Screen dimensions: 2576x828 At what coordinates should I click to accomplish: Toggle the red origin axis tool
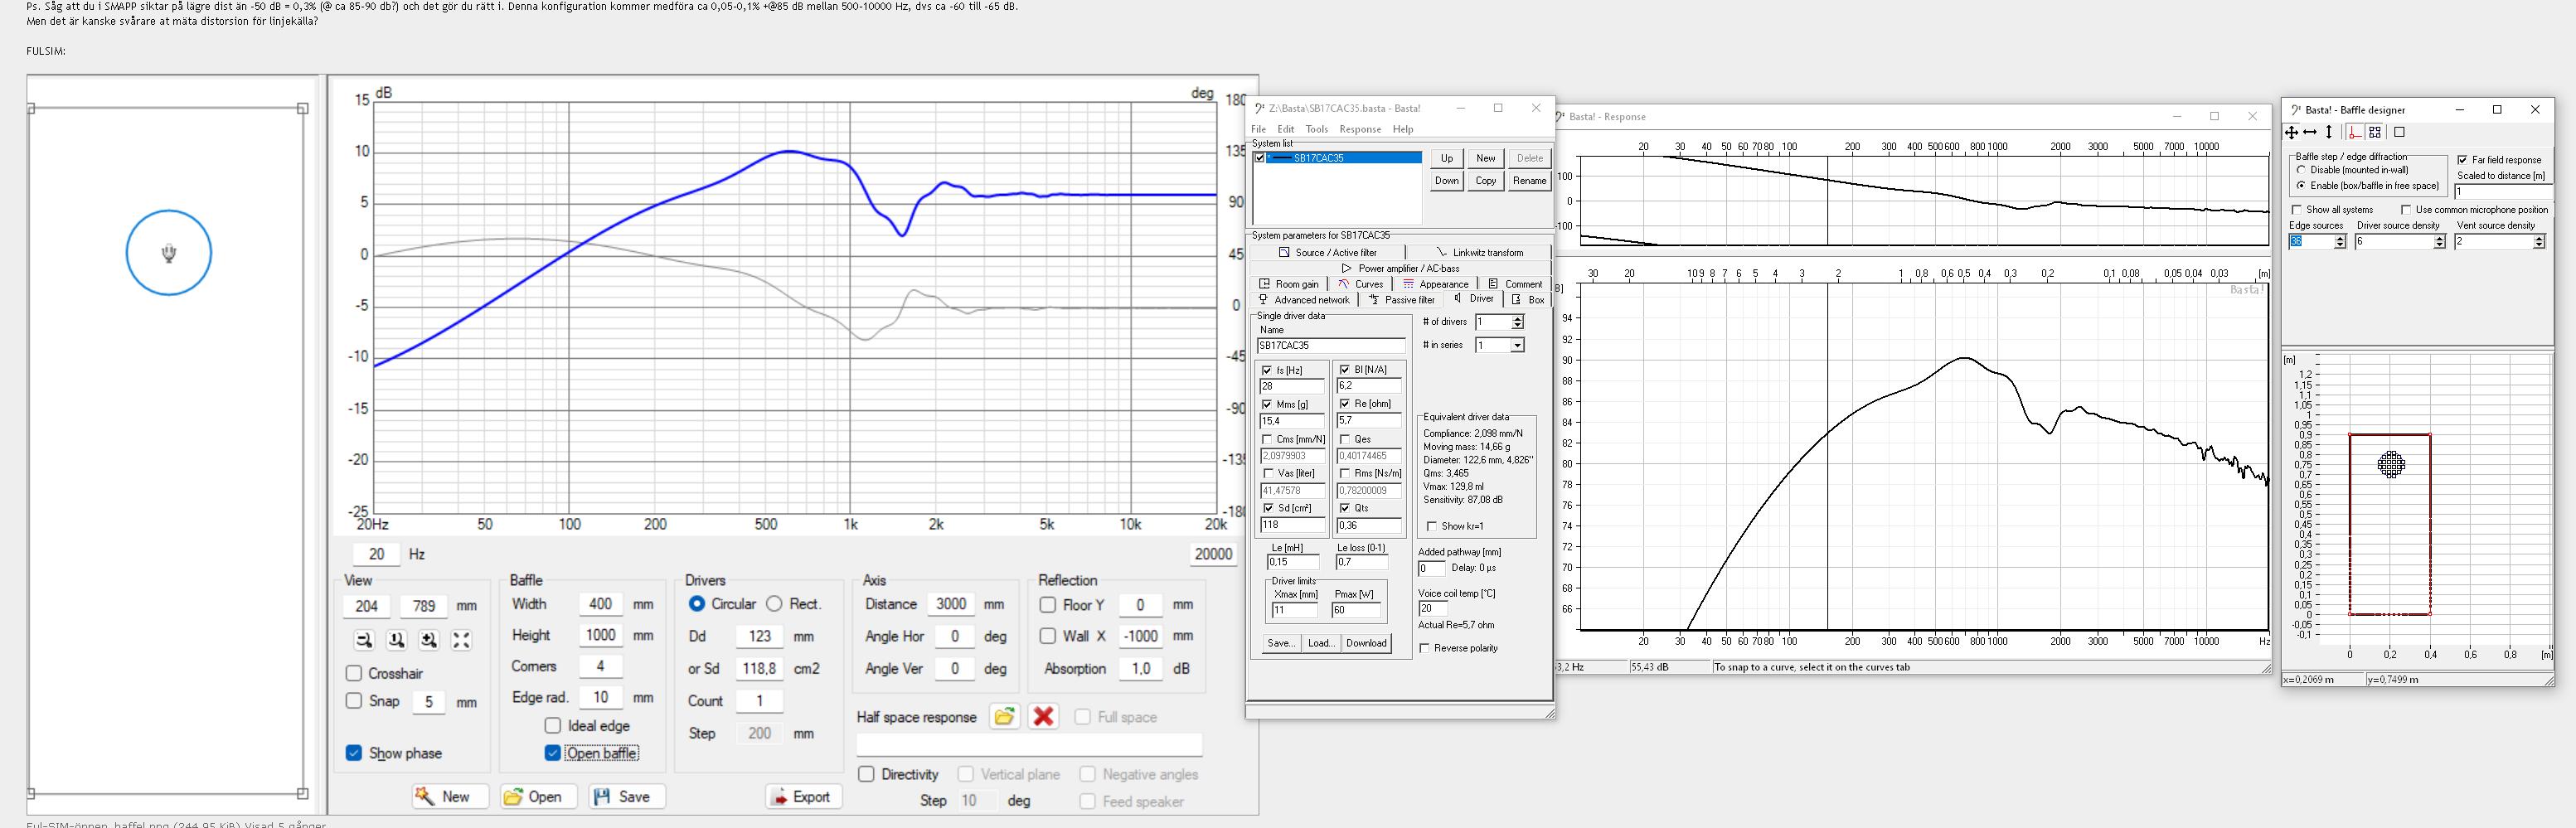point(2355,132)
